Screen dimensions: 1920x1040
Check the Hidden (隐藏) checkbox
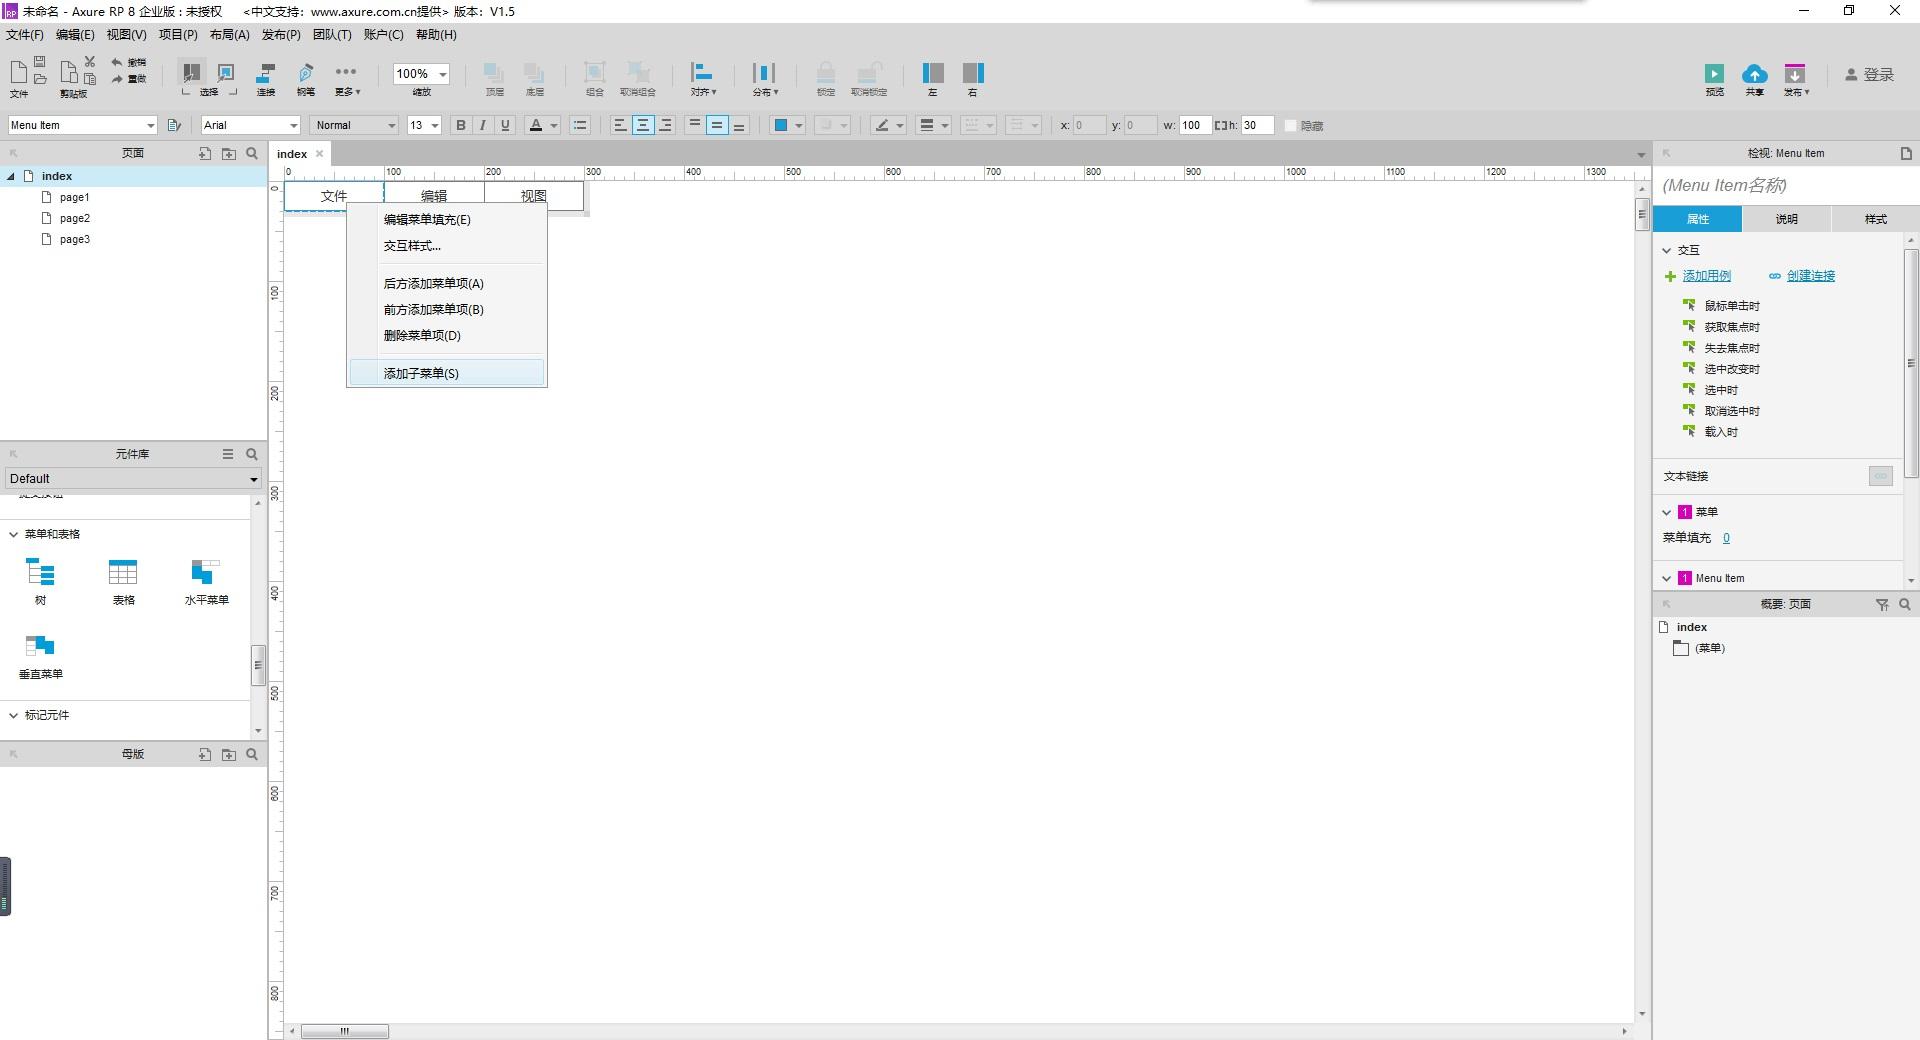tap(1291, 126)
